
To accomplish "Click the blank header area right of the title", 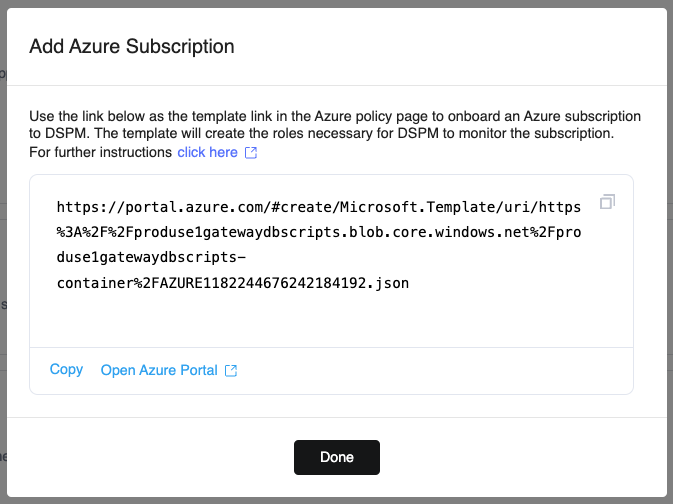I will tap(450, 46).
